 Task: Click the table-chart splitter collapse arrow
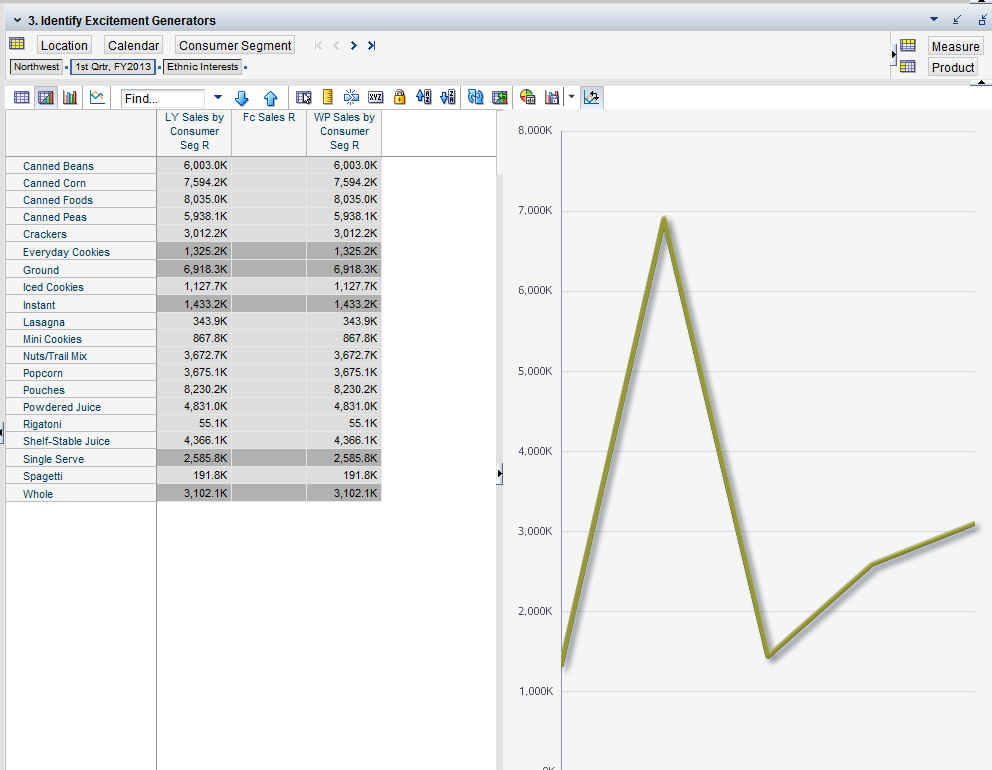click(x=499, y=473)
